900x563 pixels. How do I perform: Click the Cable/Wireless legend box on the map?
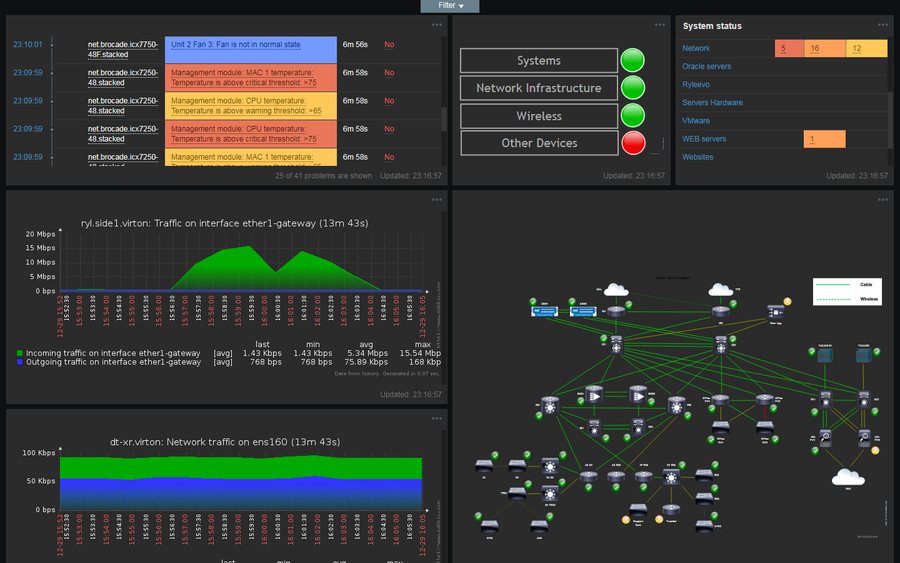(847, 292)
